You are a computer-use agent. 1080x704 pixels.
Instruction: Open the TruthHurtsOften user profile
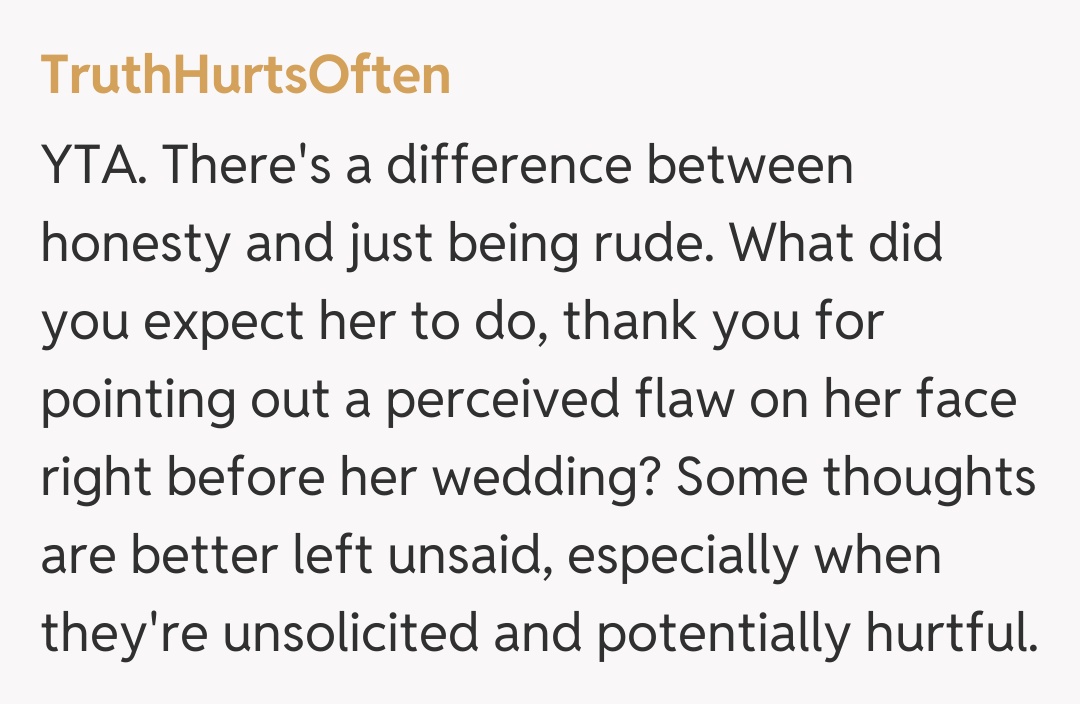(245, 77)
